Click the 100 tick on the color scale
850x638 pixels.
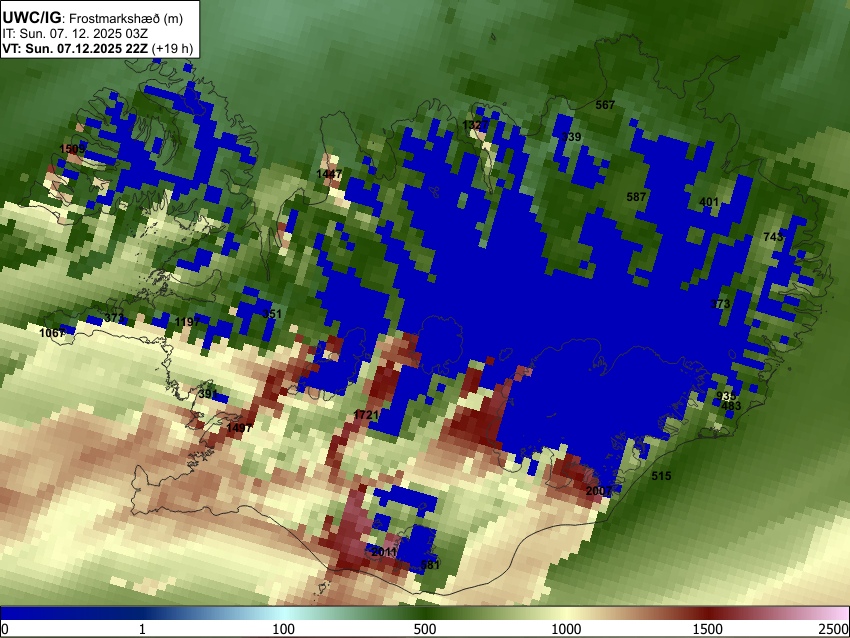(x=284, y=629)
